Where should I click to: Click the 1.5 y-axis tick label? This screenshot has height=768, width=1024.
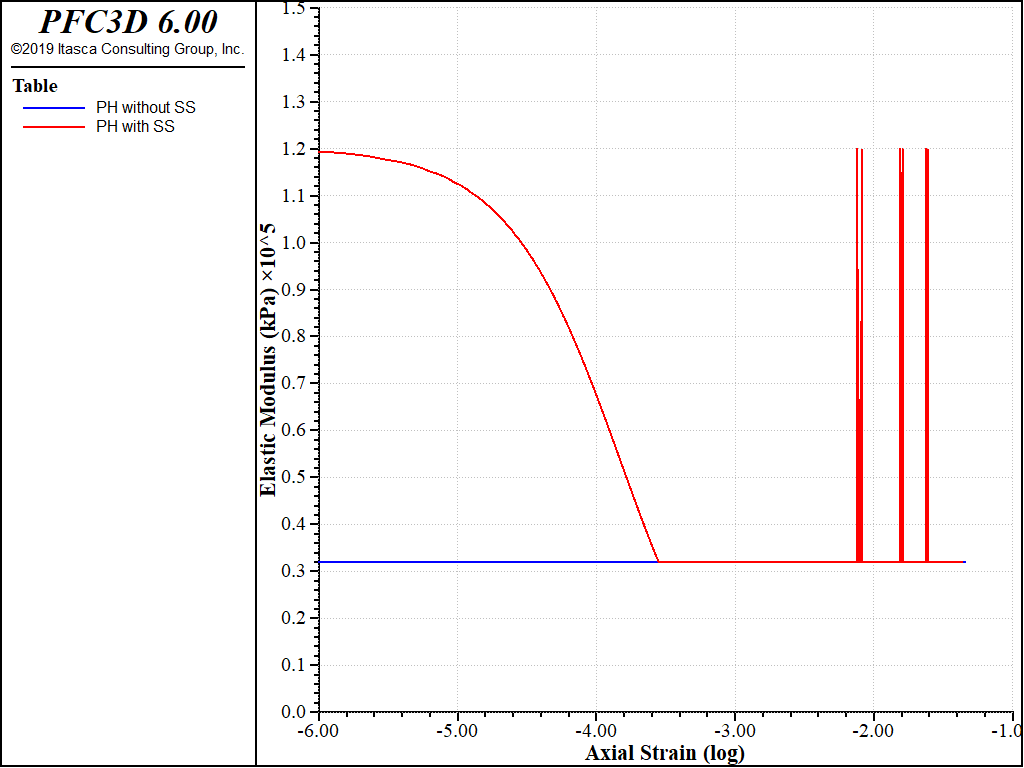[293, 8]
